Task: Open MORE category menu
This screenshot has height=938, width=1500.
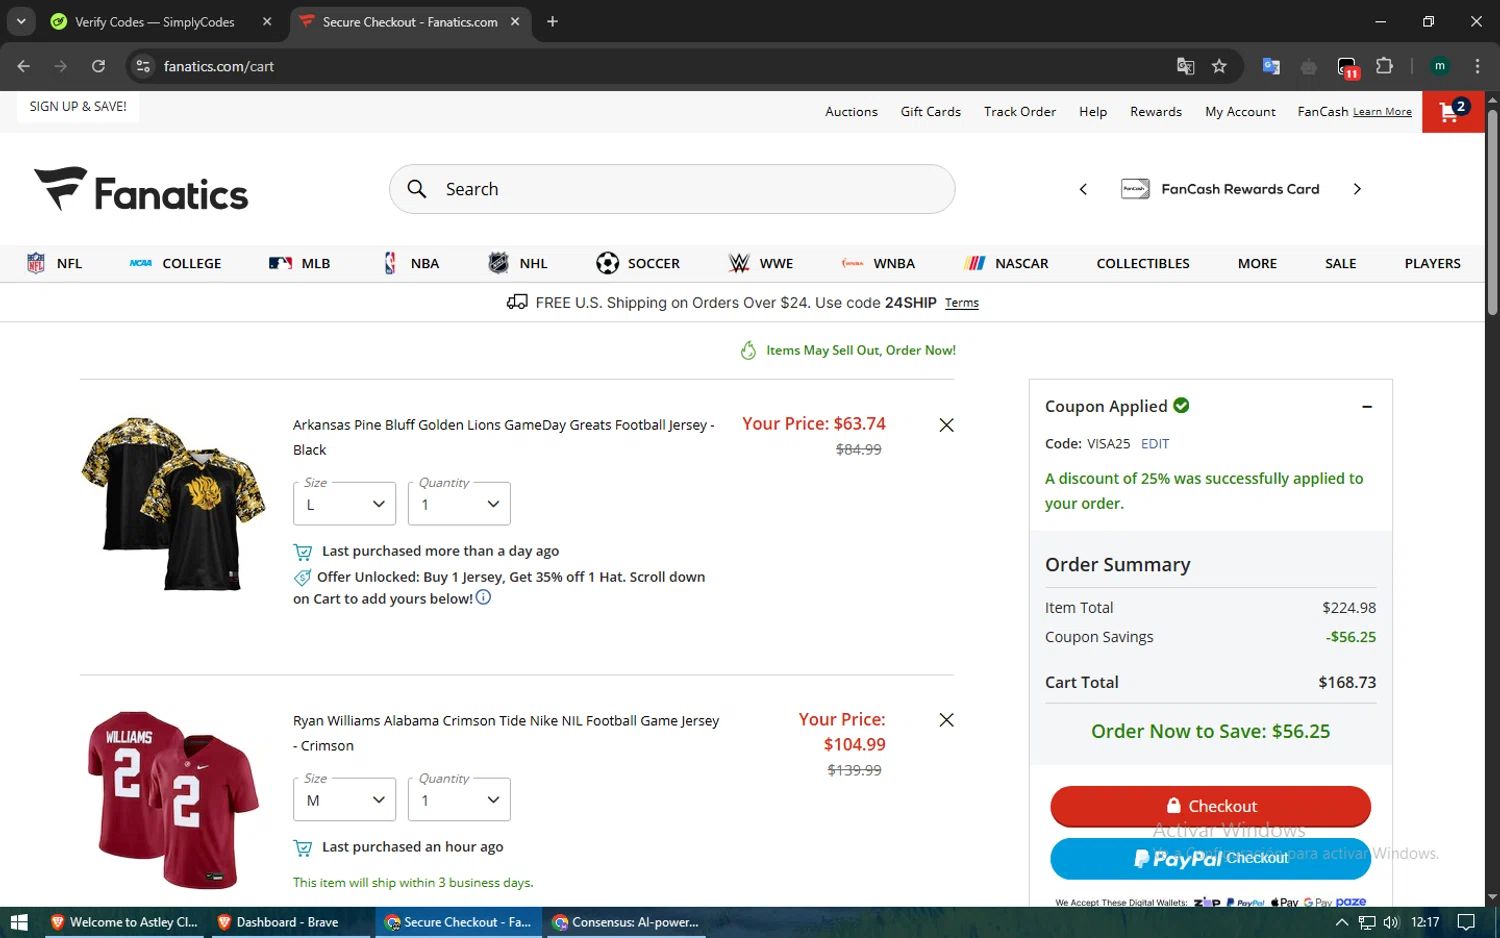Action: pos(1257,263)
